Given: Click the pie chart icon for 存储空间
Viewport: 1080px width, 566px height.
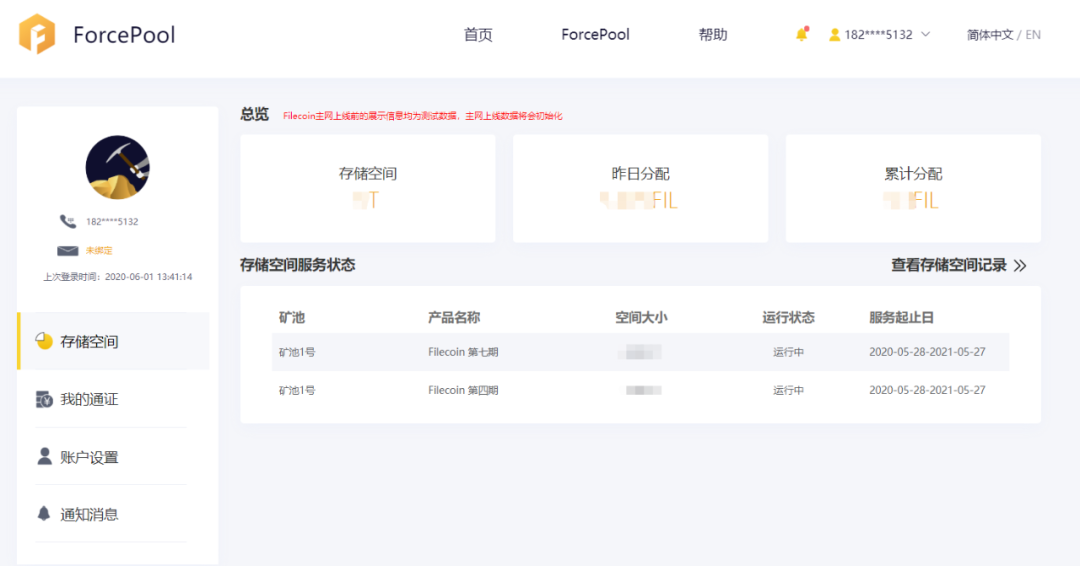Looking at the screenshot, I should (44, 341).
